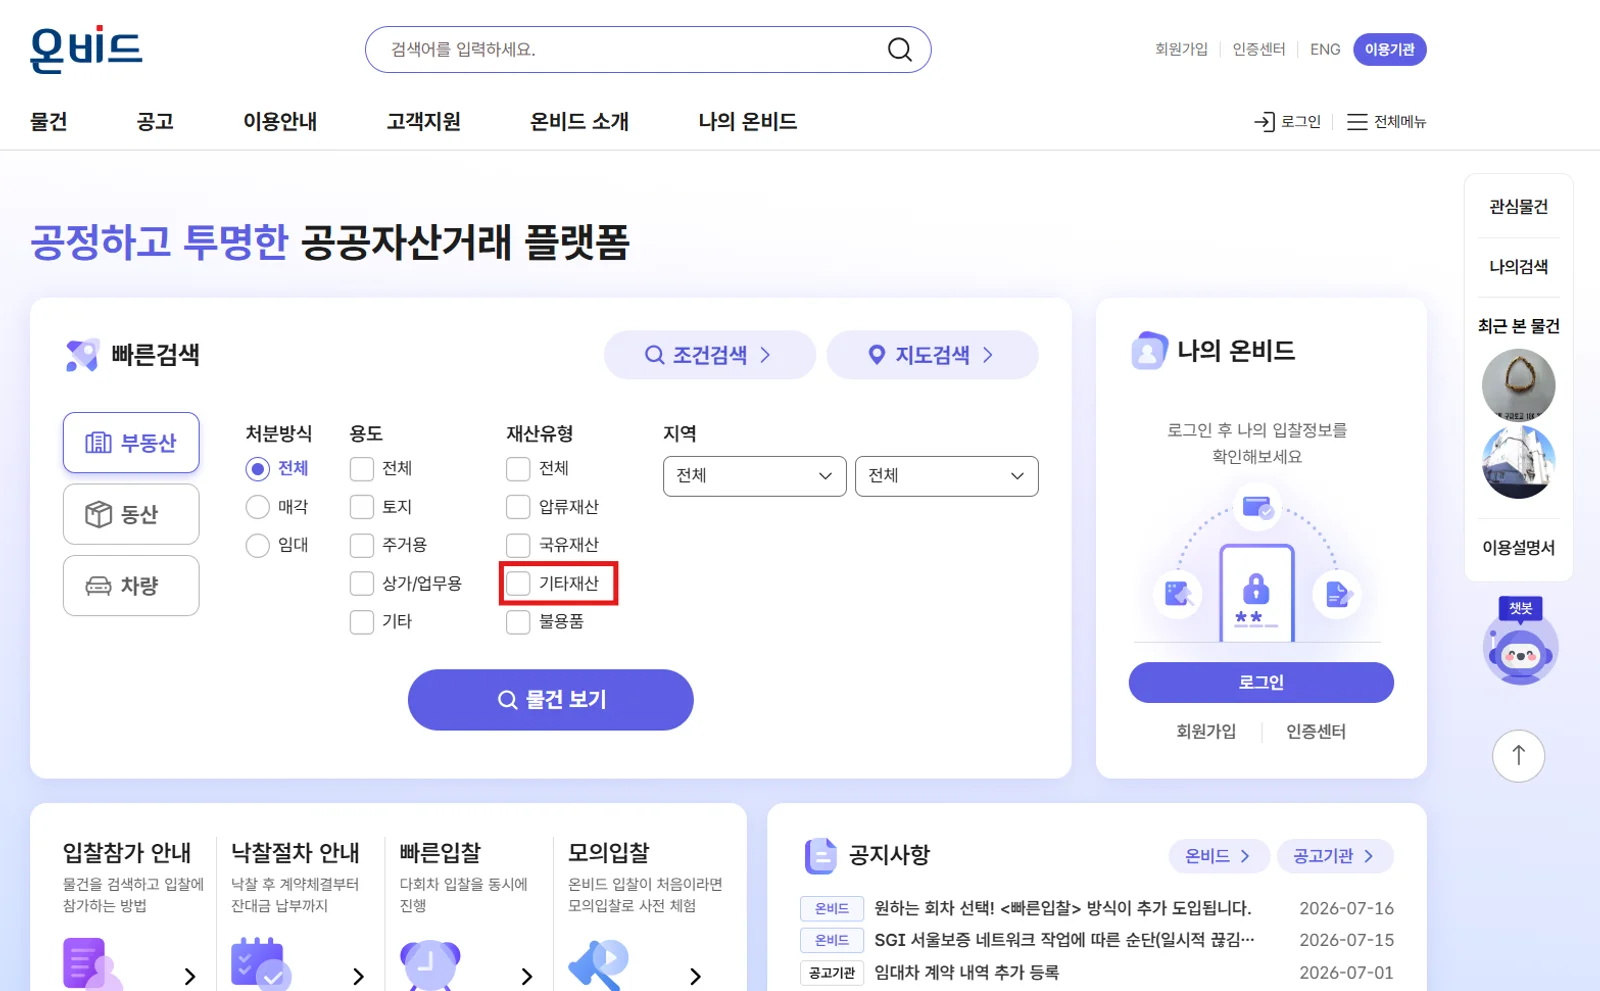The width and height of the screenshot is (1600, 991).
Task: Check the 국유재산 checkbox
Action: coord(518,545)
